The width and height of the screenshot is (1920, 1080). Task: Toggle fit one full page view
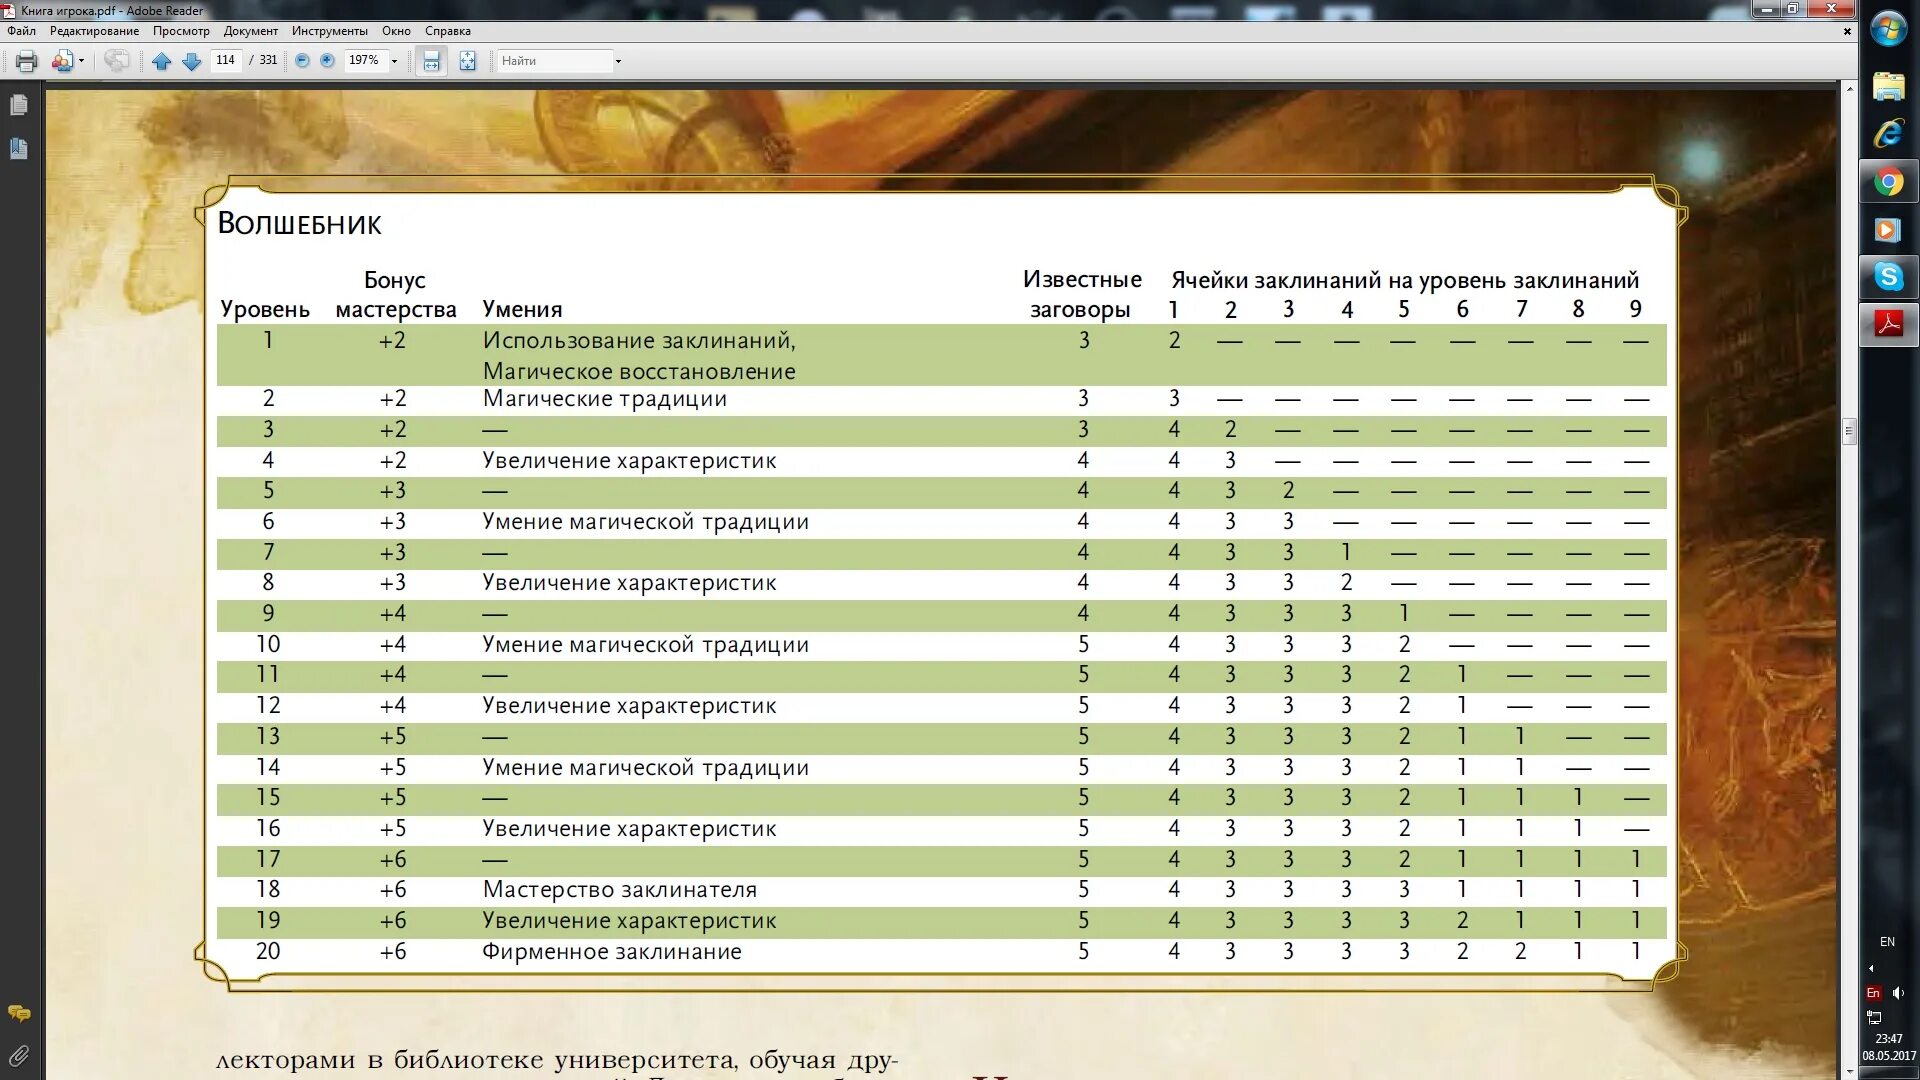point(467,61)
